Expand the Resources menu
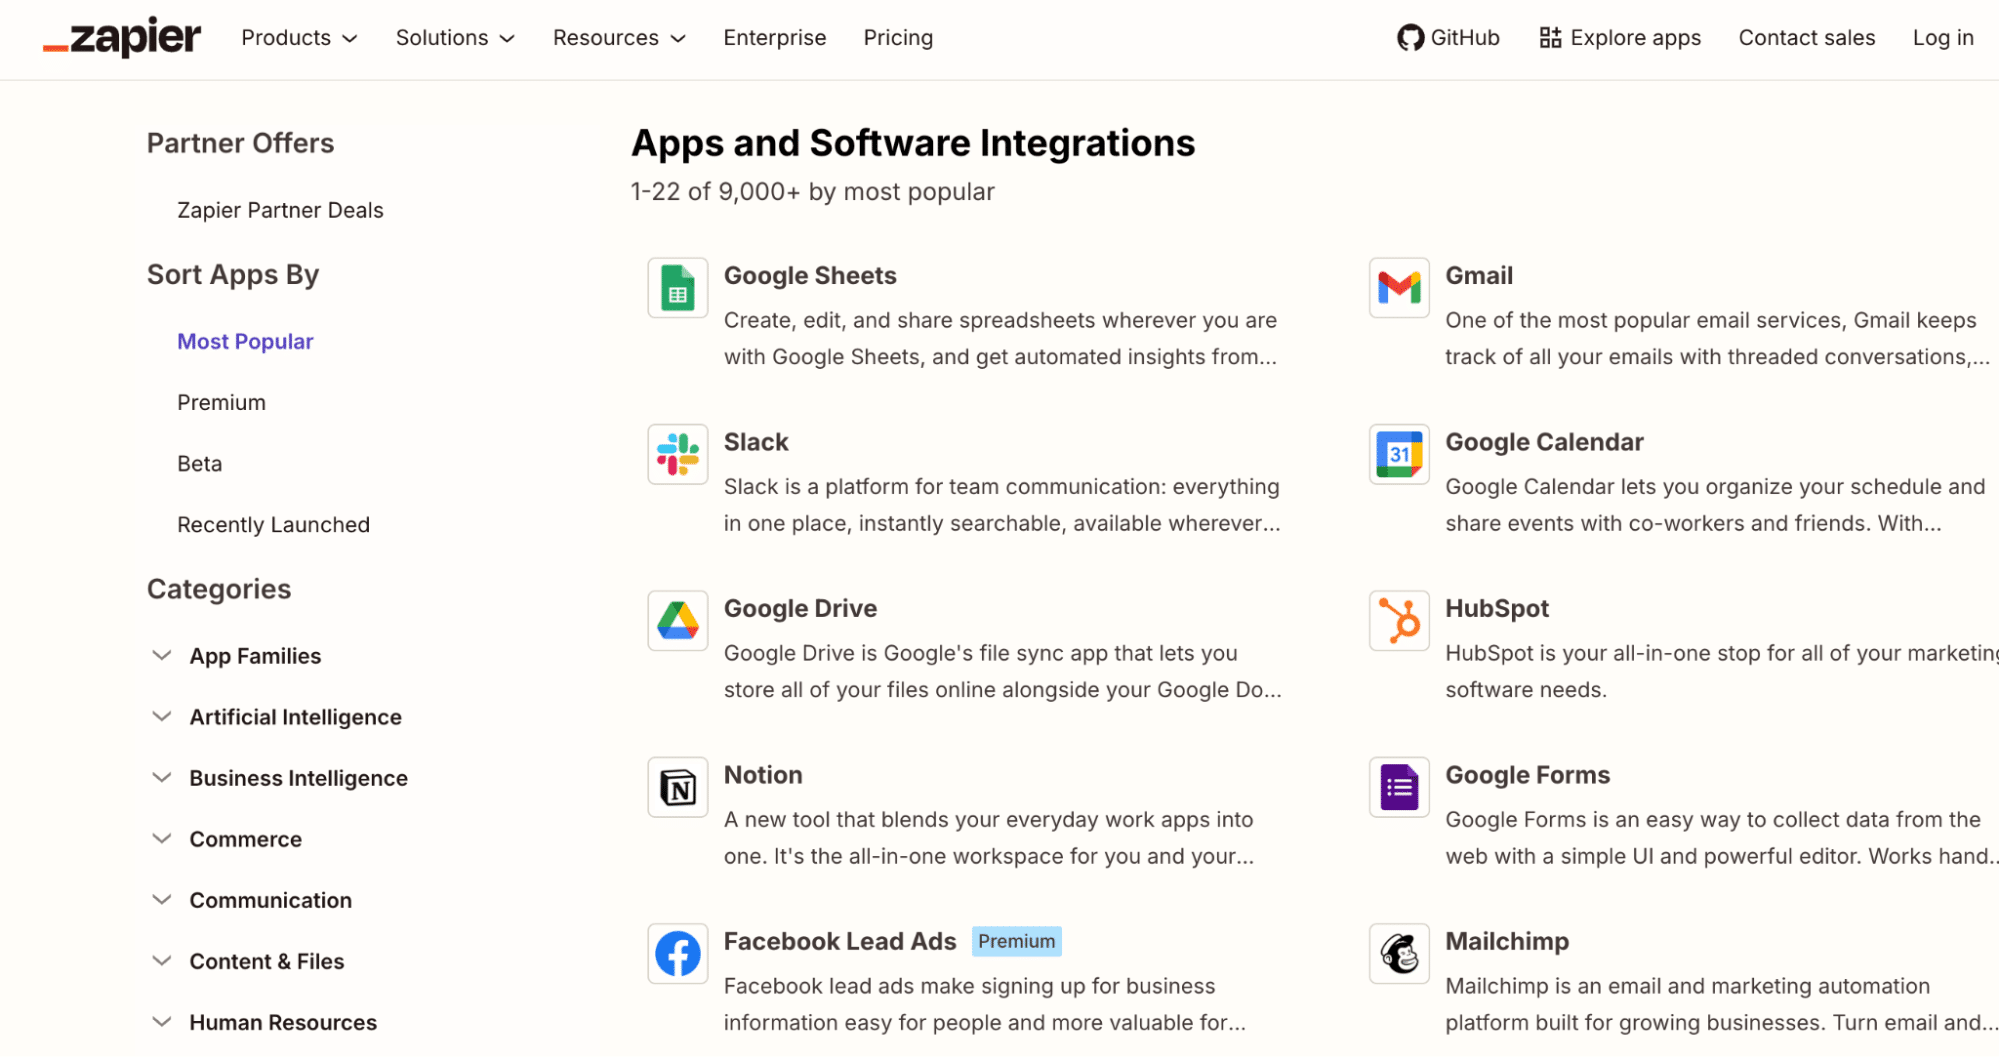This screenshot has width=1999, height=1058. pyautogui.click(x=619, y=38)
